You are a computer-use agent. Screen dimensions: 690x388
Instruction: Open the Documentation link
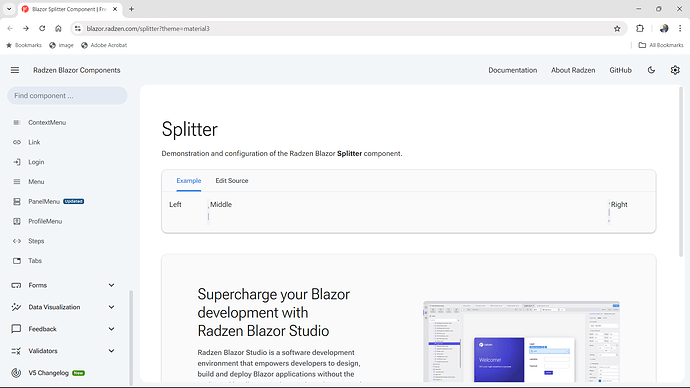pos(513,70)
